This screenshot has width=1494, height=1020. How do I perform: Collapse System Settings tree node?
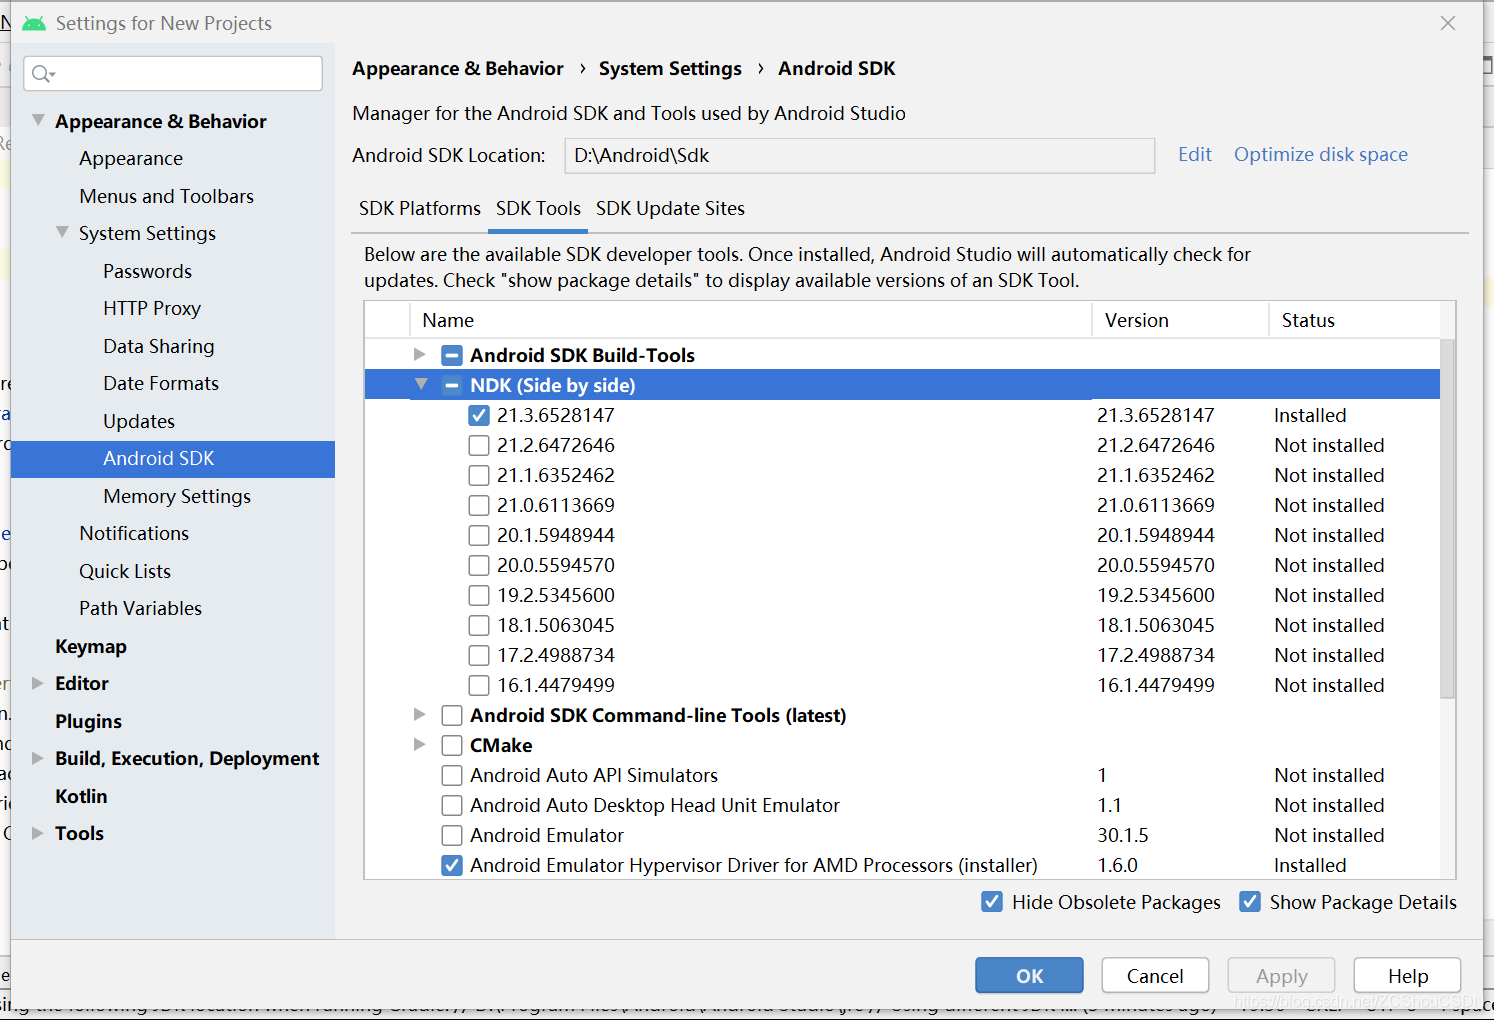click(62, 232)
